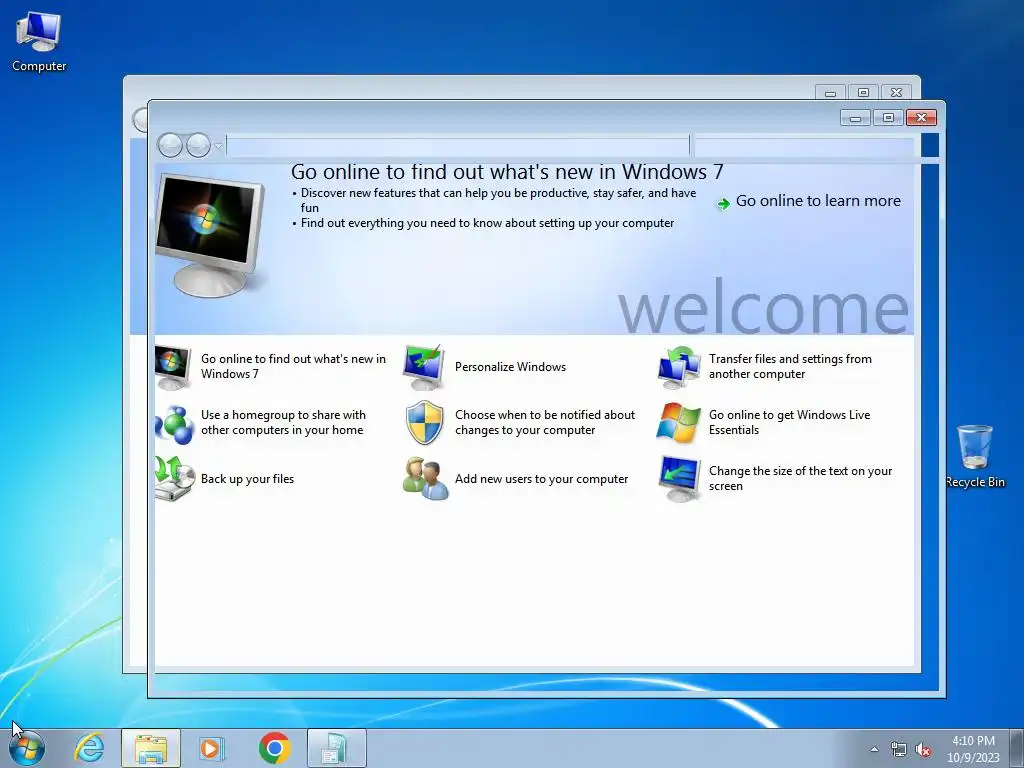
Task: Open Windows Explorer from the taskbar
Action: point(151,748)
